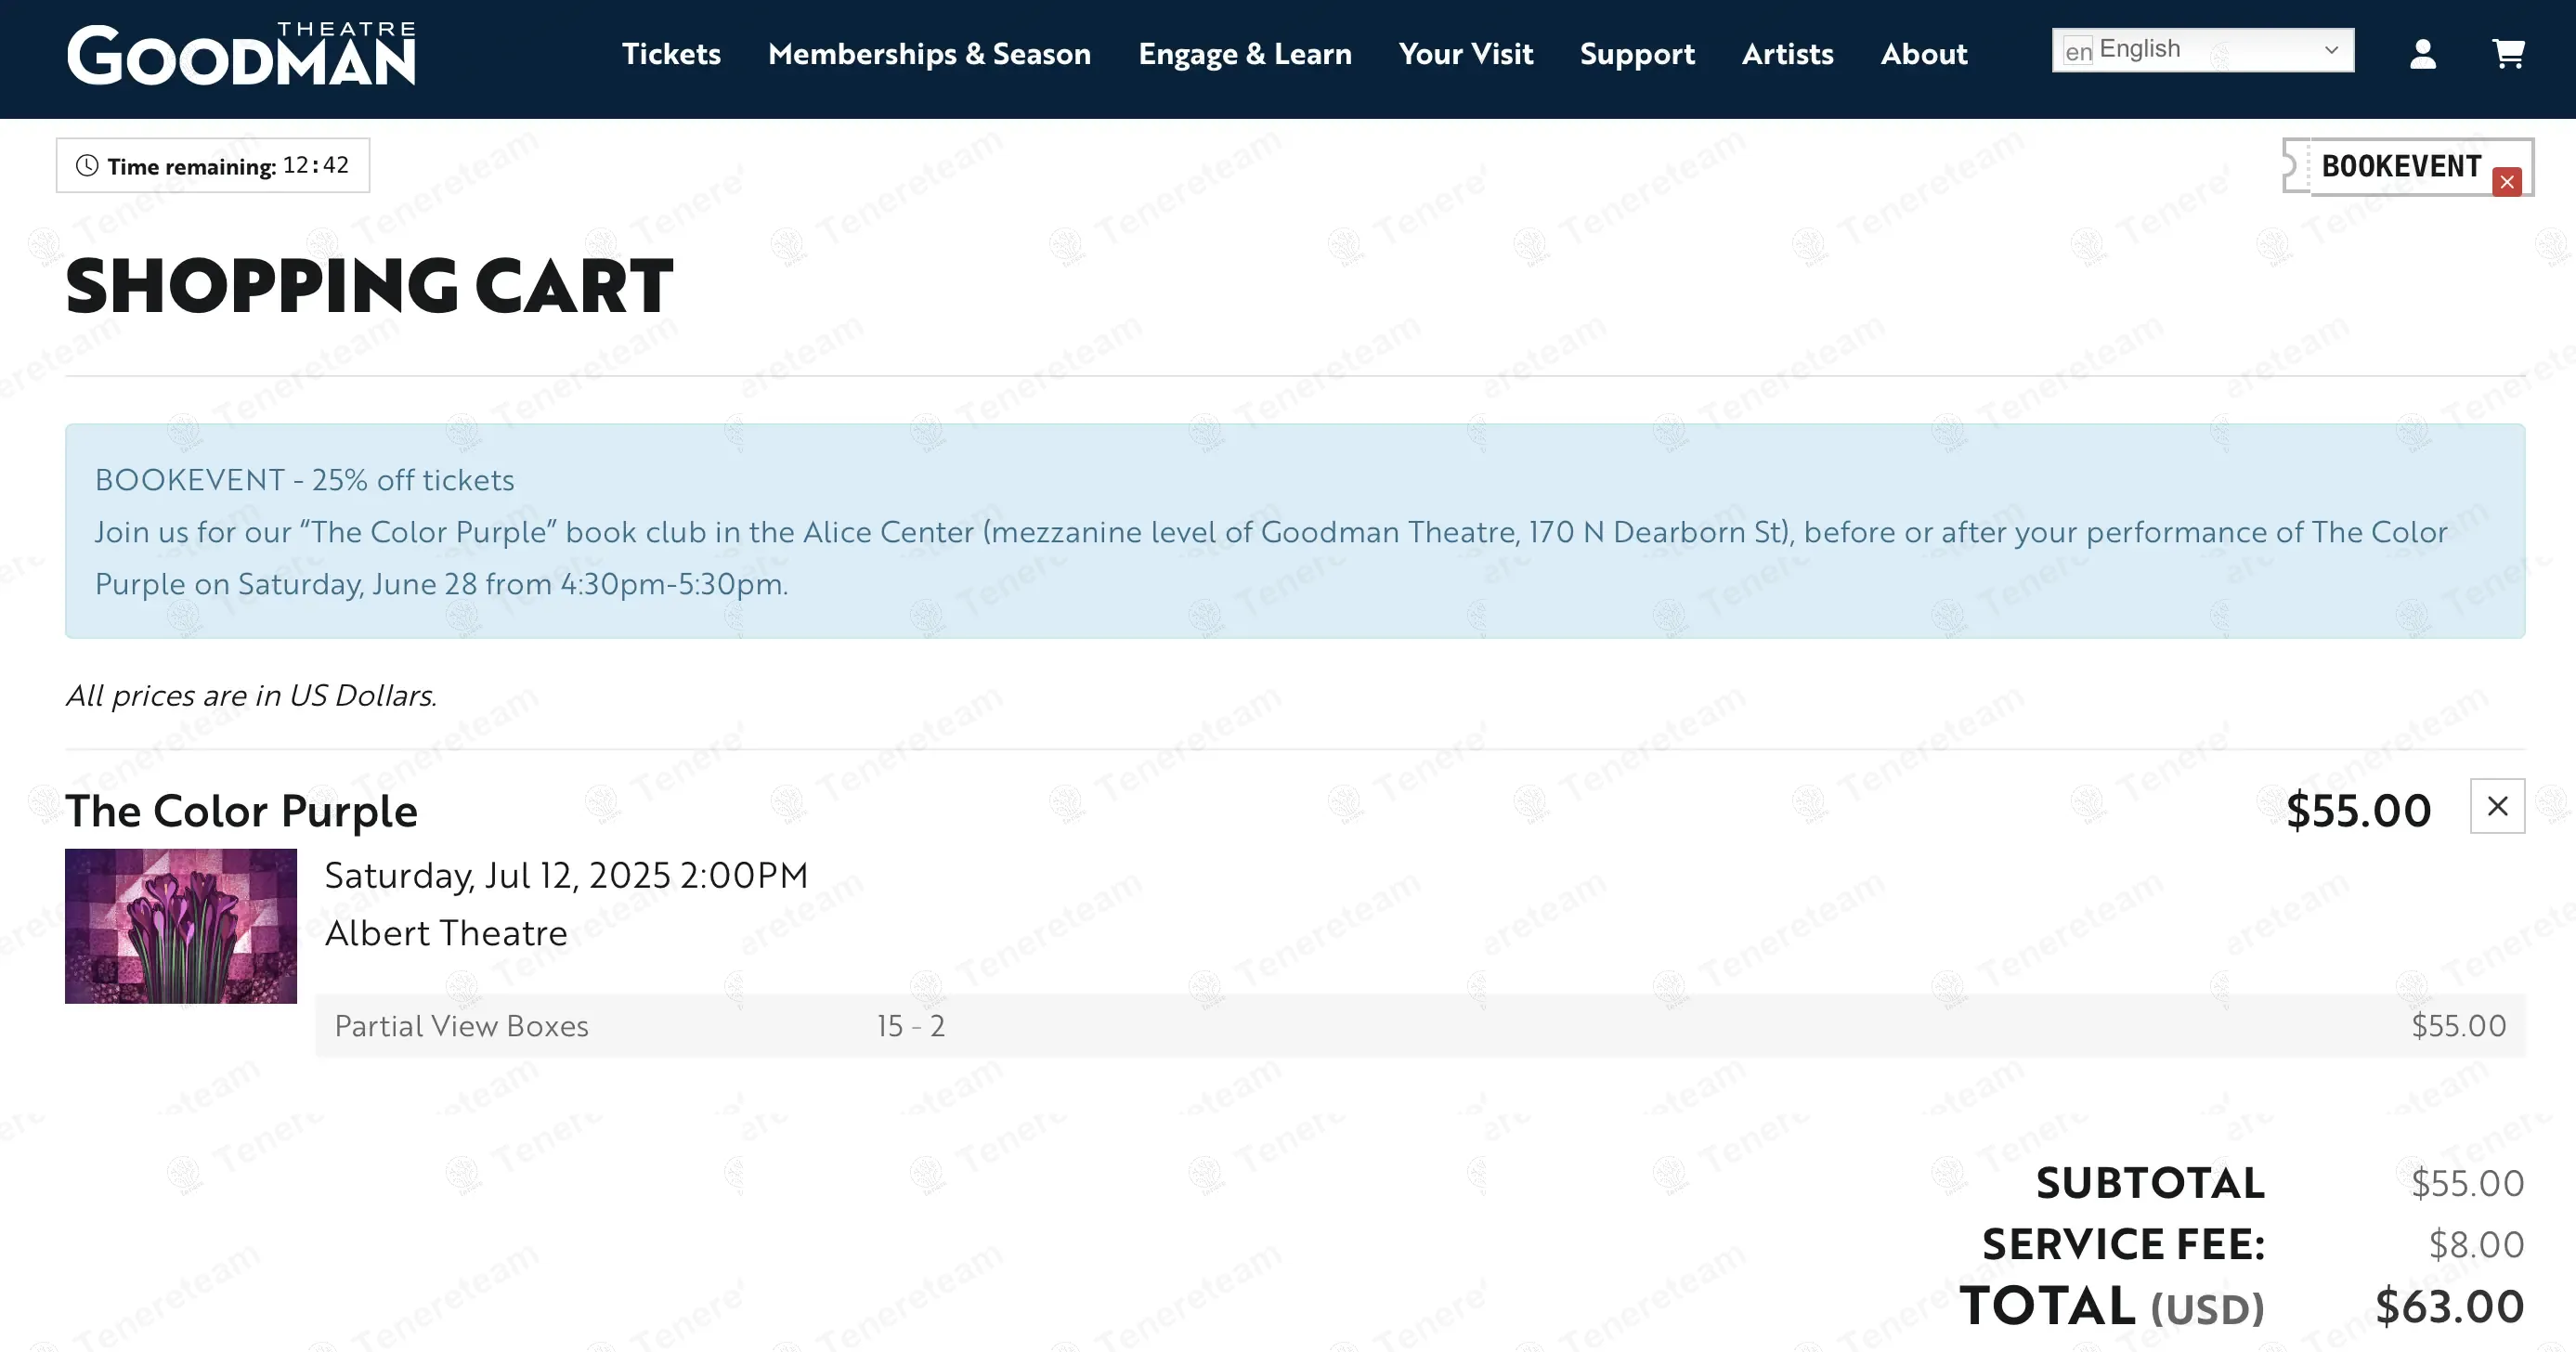Open the English language dropdown
Image resolution: width=2576 pixels, height=1352 pixels.
2203,50
